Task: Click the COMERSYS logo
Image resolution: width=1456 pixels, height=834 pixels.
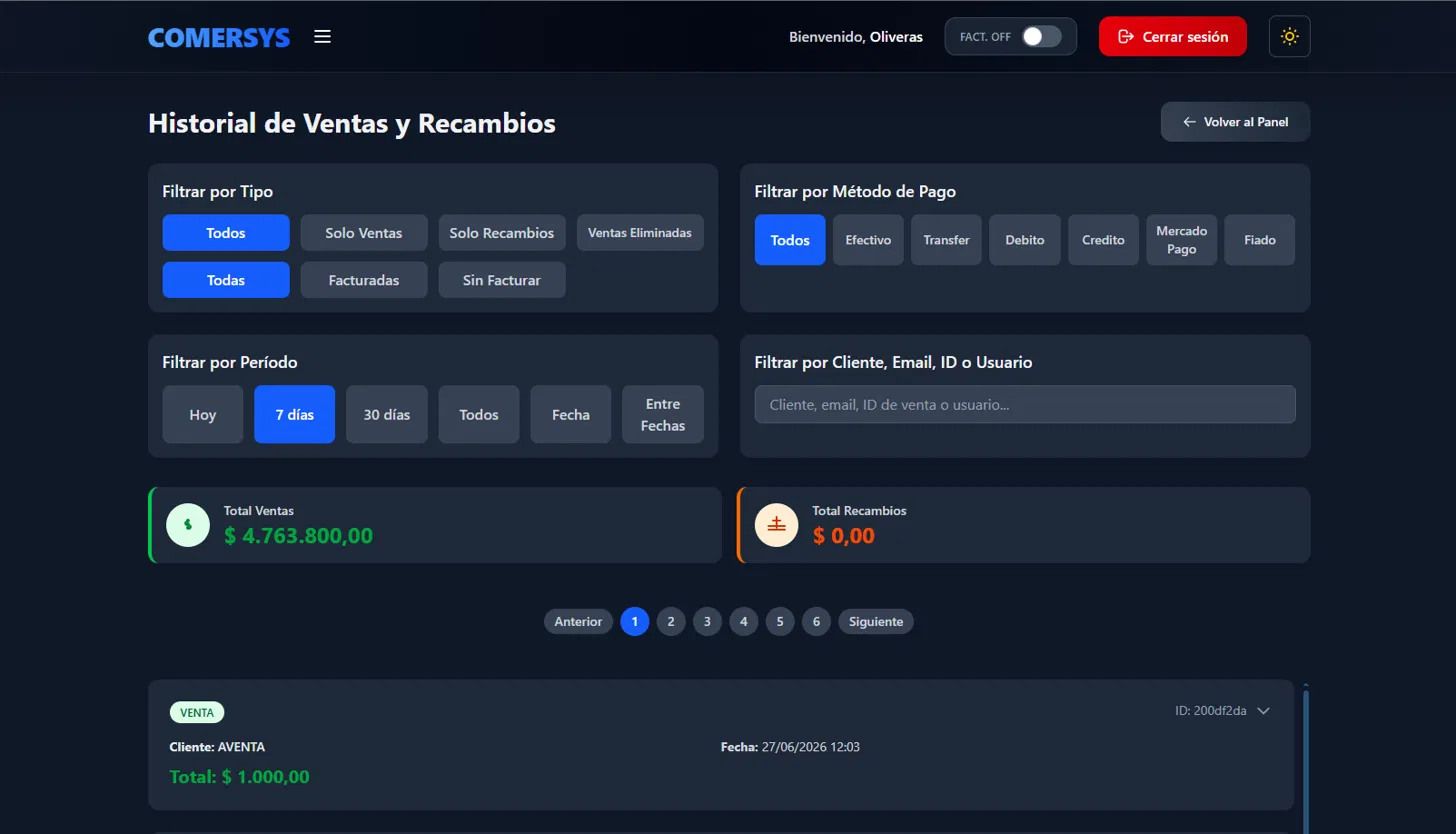Action: coord(219,38)
